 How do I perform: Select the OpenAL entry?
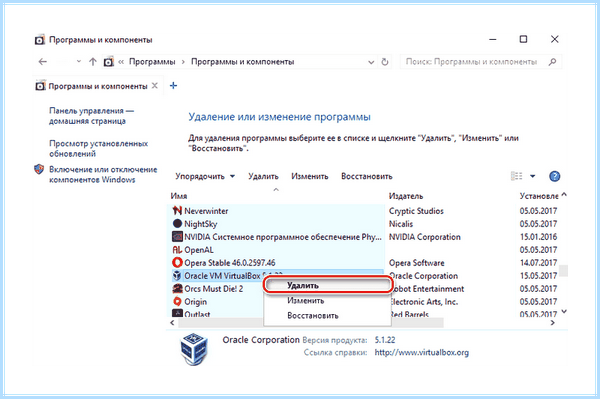click(277, 250)
